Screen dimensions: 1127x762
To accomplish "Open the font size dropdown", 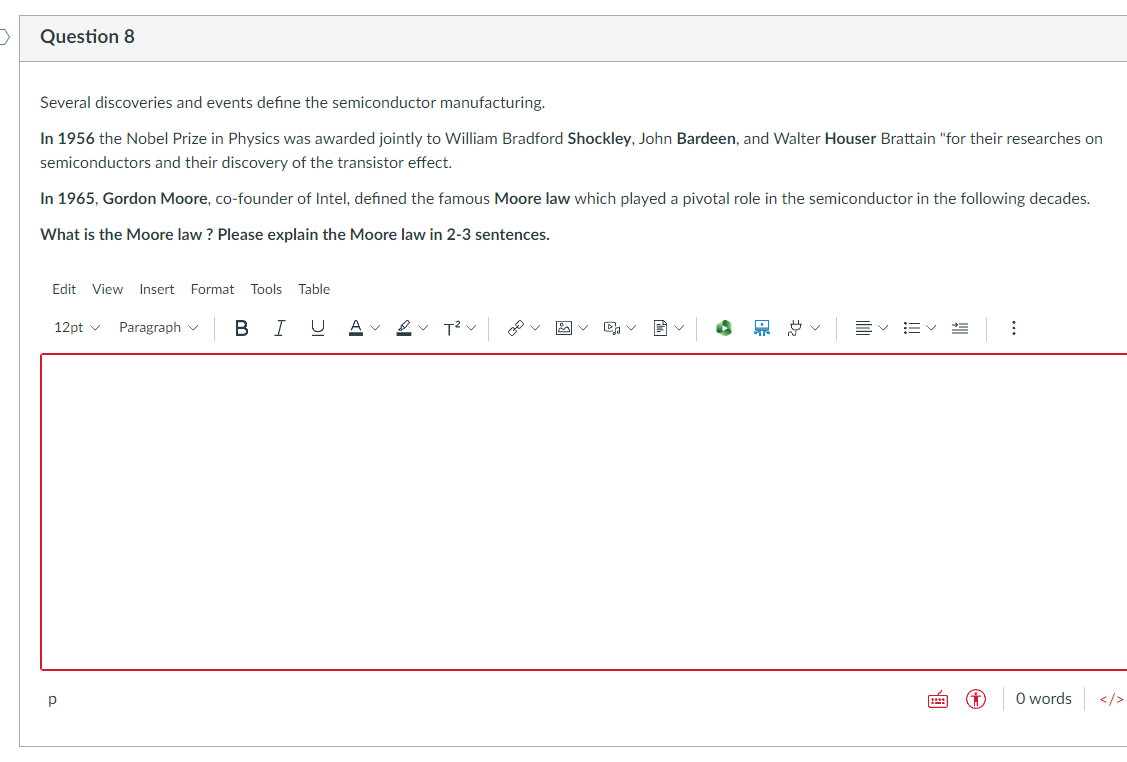I will (76, 327).
